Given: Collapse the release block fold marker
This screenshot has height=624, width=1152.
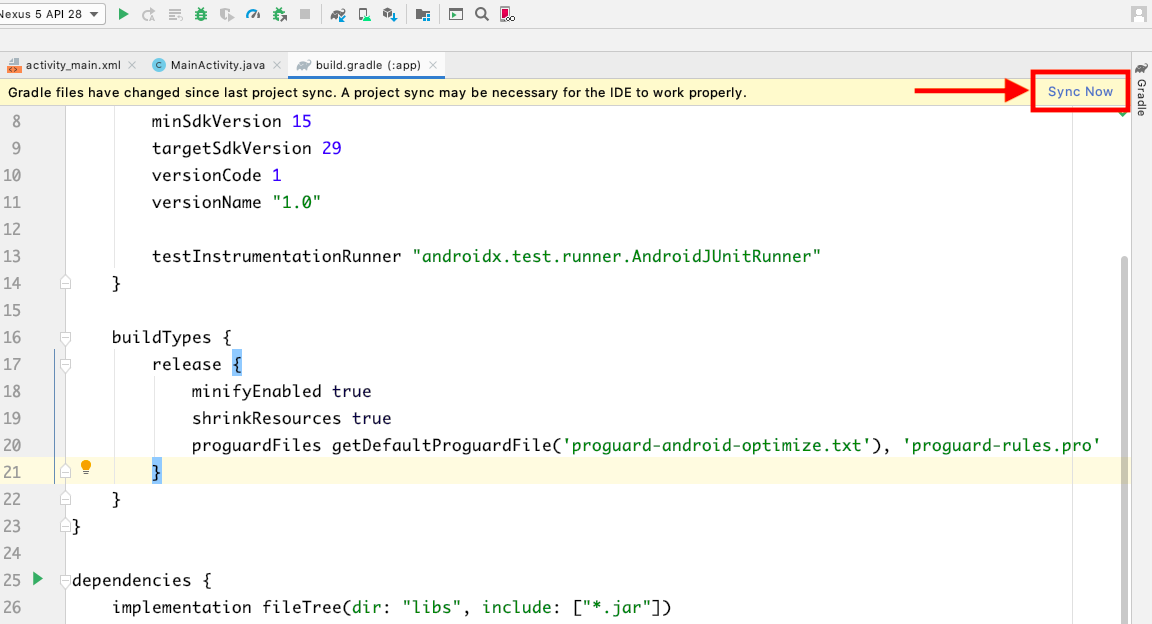Looking at the screenshot, I should tap(65, 365).
